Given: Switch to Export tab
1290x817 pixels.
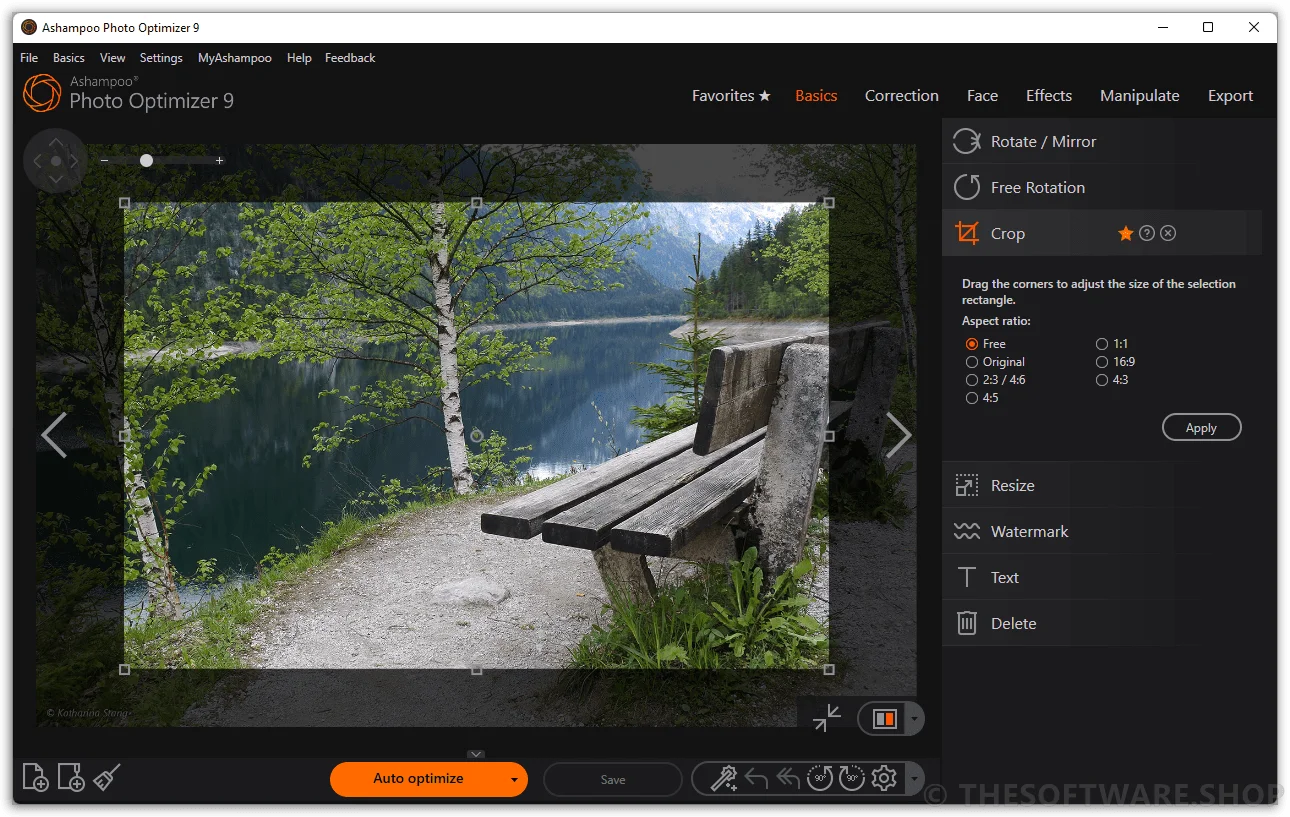Looking at the screenshot, I should tap(1230, 96).
